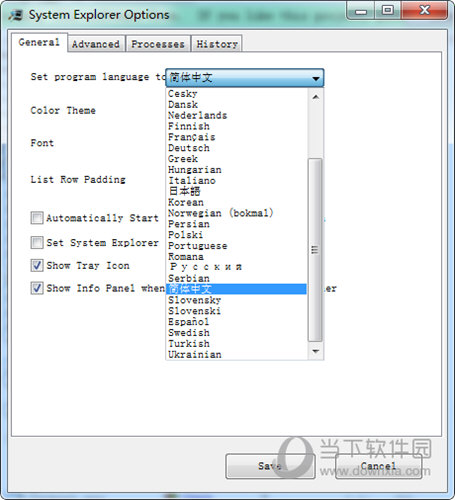Select Cesky in the language list
Viewport: 455px width, 500px height.
[x=236, y=94]
